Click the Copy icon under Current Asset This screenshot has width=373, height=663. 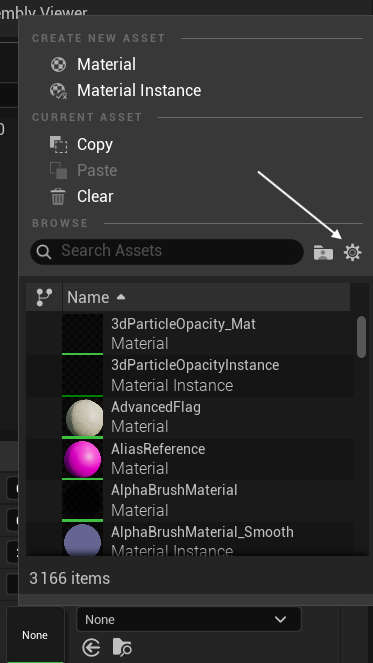tap(58, 145)
